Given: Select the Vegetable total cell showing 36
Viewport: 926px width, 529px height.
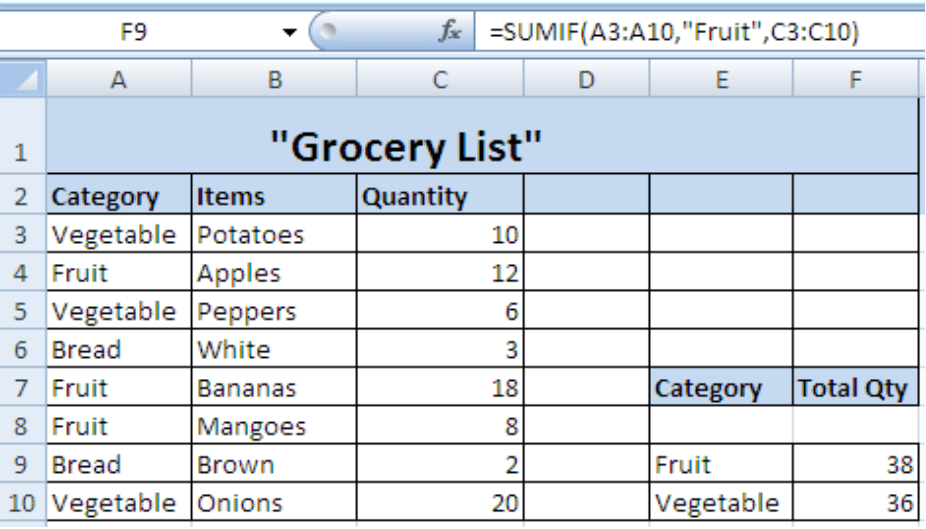Looking at the screenshot, I should [x=855, y=503].
